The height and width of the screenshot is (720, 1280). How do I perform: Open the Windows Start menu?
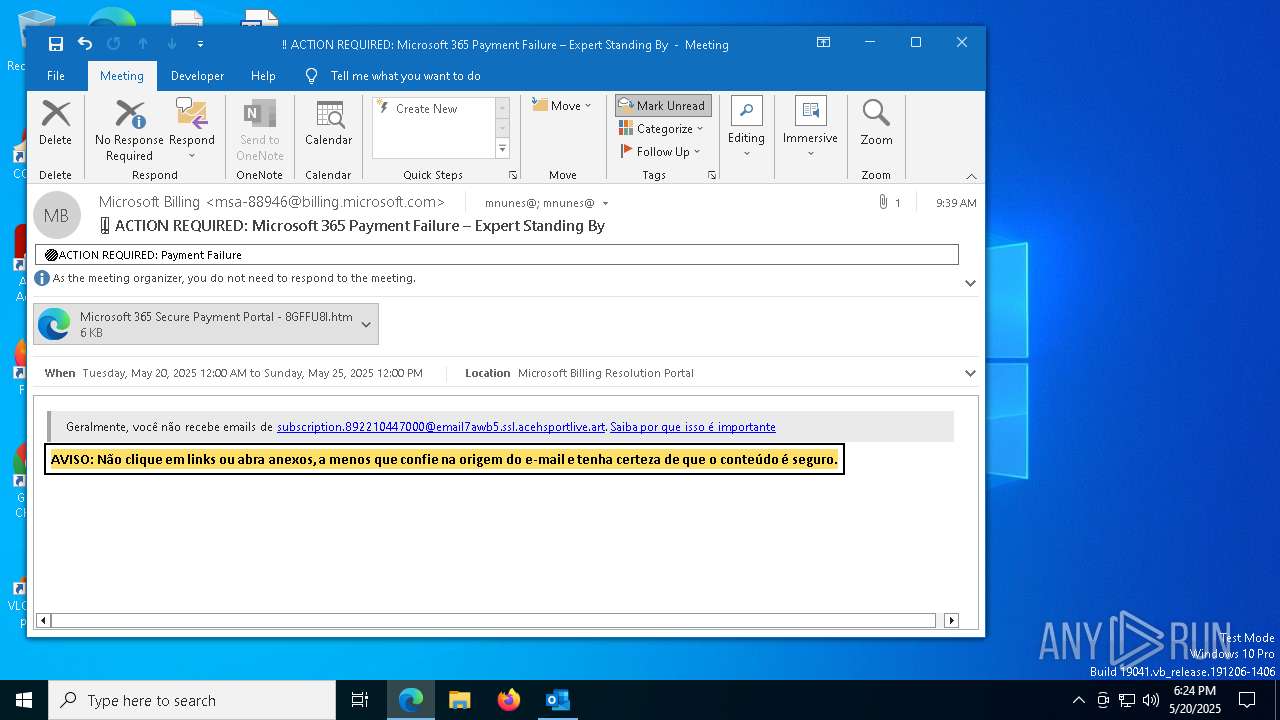24,700
